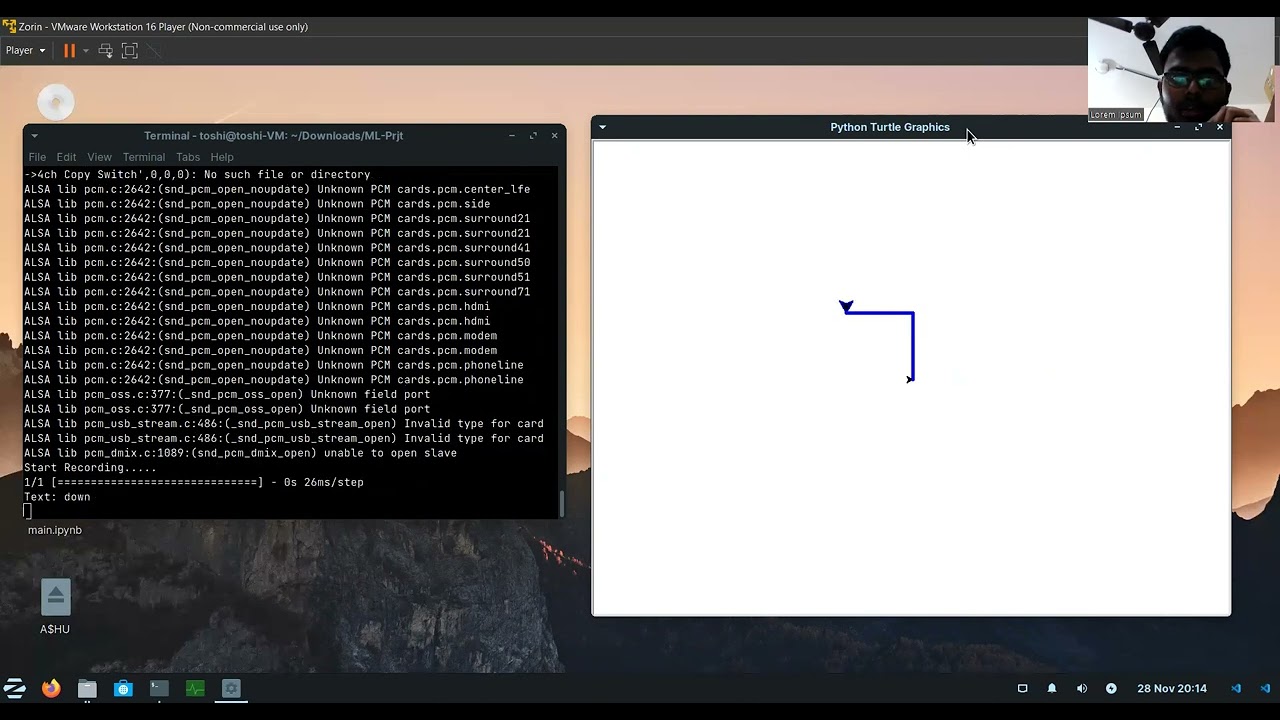
Task: Open the View menu in Terminal
Action: pyautogui.click(x=99, y=157)
